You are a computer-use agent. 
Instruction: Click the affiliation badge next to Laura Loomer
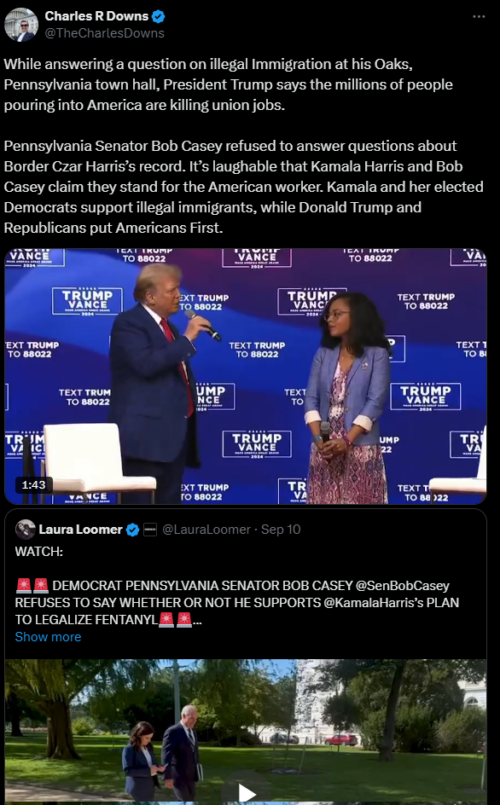click(149, 530)
